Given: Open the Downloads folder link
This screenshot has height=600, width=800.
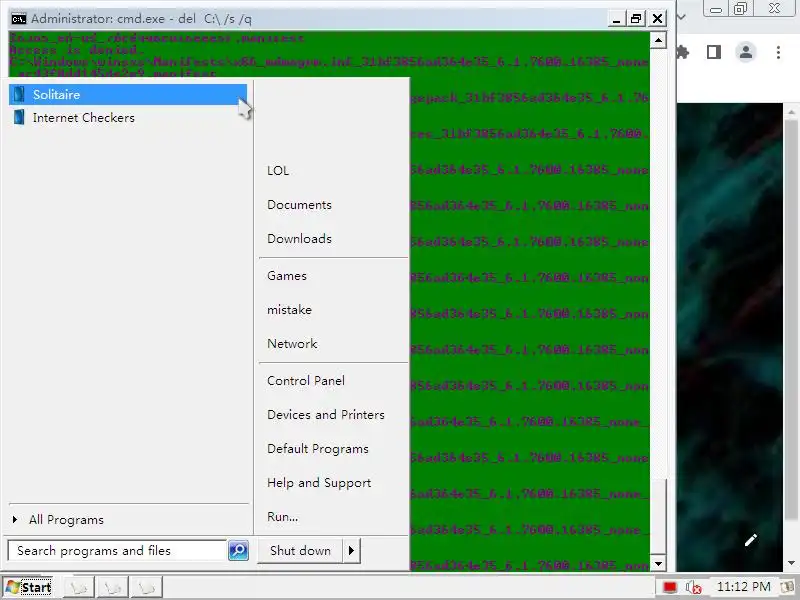Looking at the screenshot, I should click(x=299, y=239).
